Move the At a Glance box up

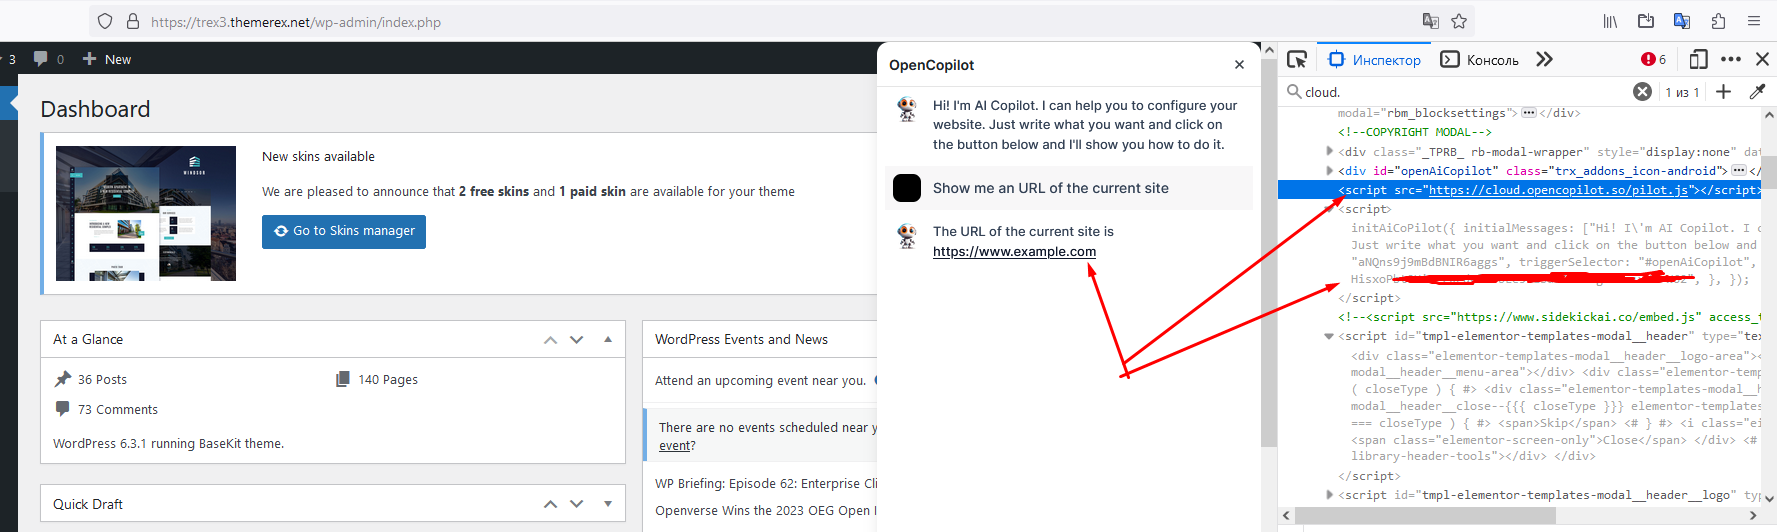(x=550, y=340)
